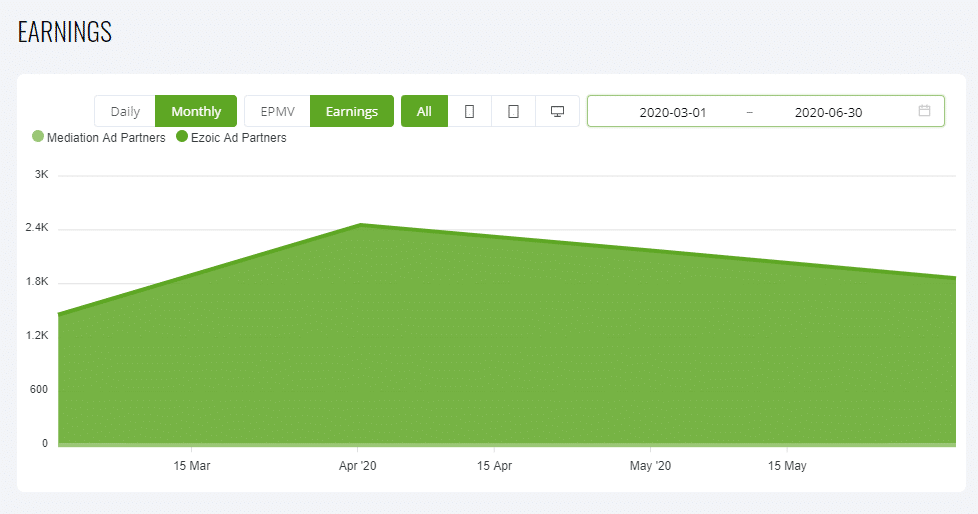The width and height of the screenshot is (978, 514).
Task: Select the Monthly view button
Action: click(x=196, y=111)
